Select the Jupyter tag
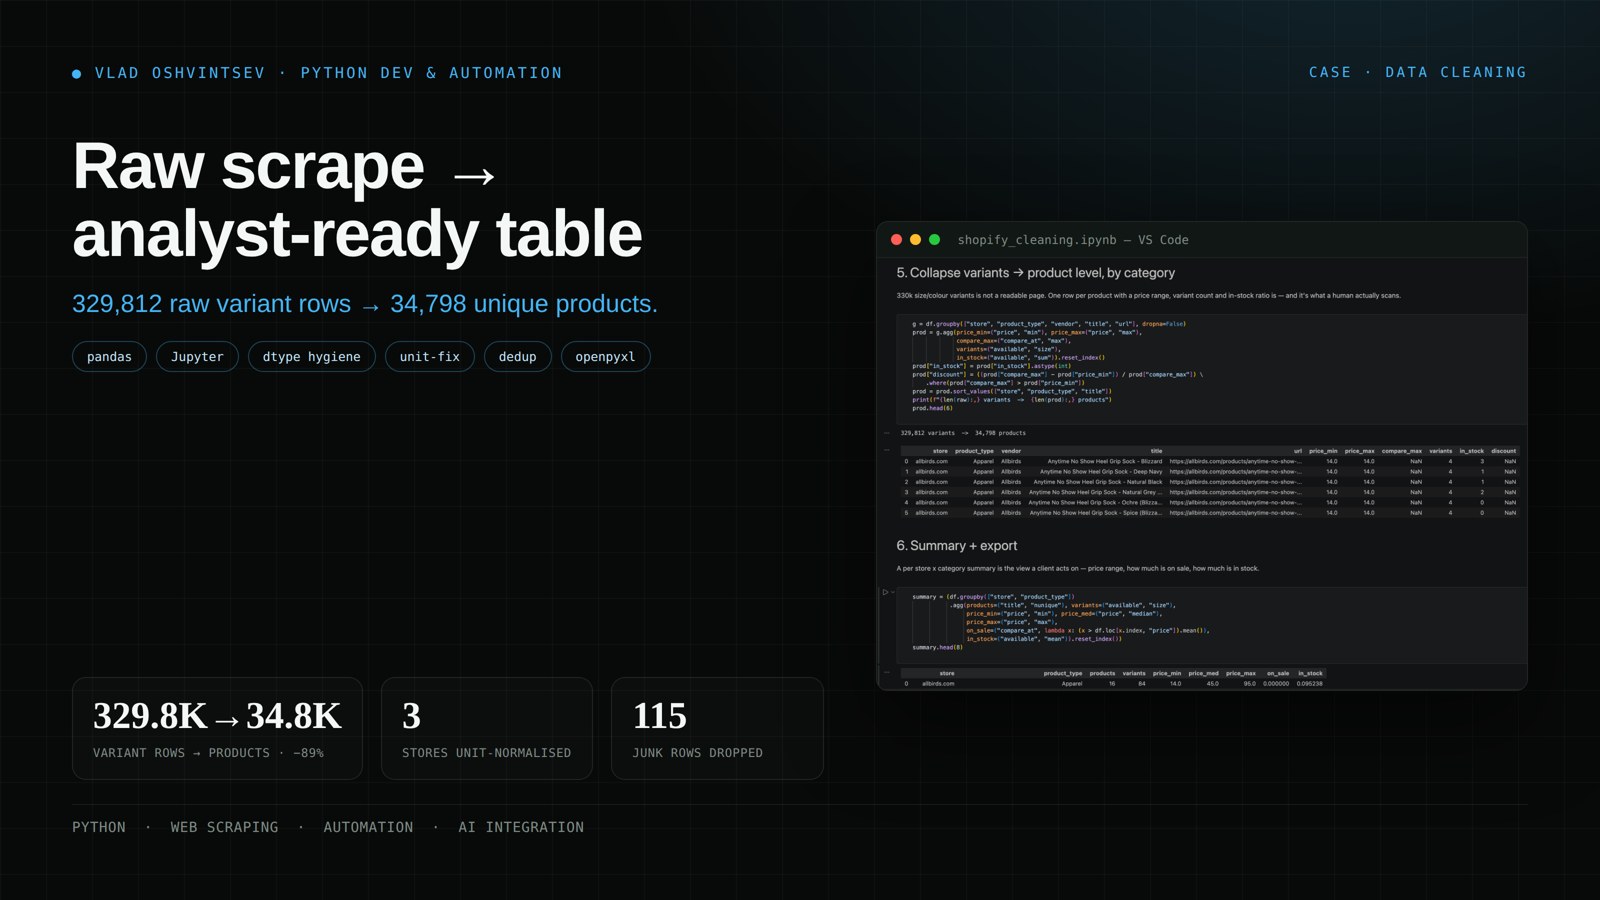The width and height of the screenshot is (1600, 900). pos(197,357)
